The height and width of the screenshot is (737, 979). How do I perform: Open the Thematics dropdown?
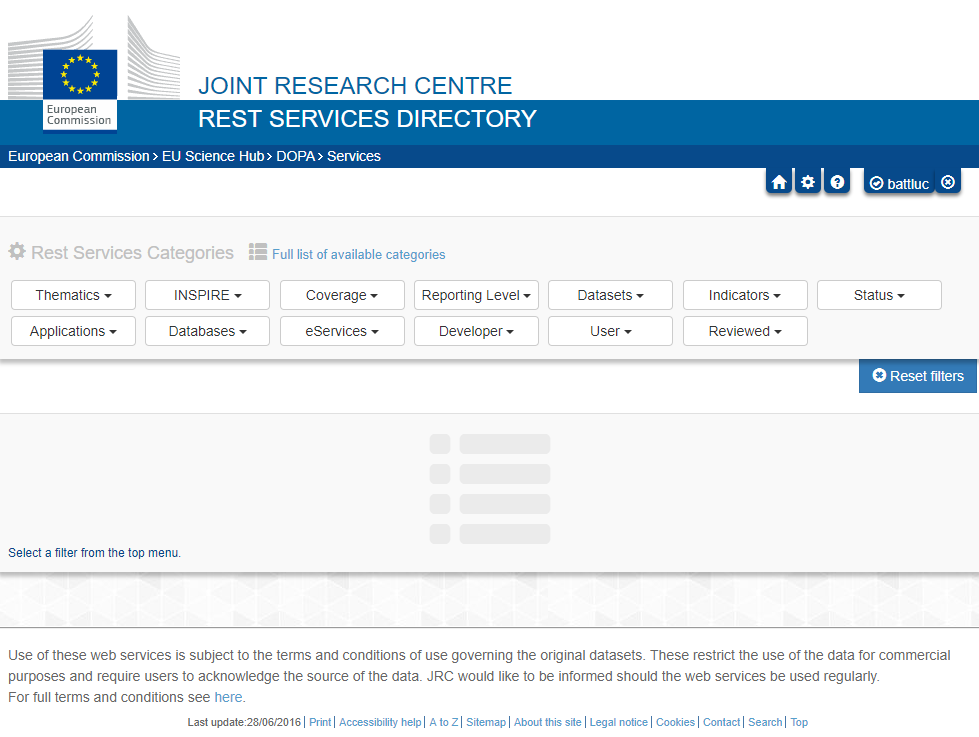pos(74,295)
